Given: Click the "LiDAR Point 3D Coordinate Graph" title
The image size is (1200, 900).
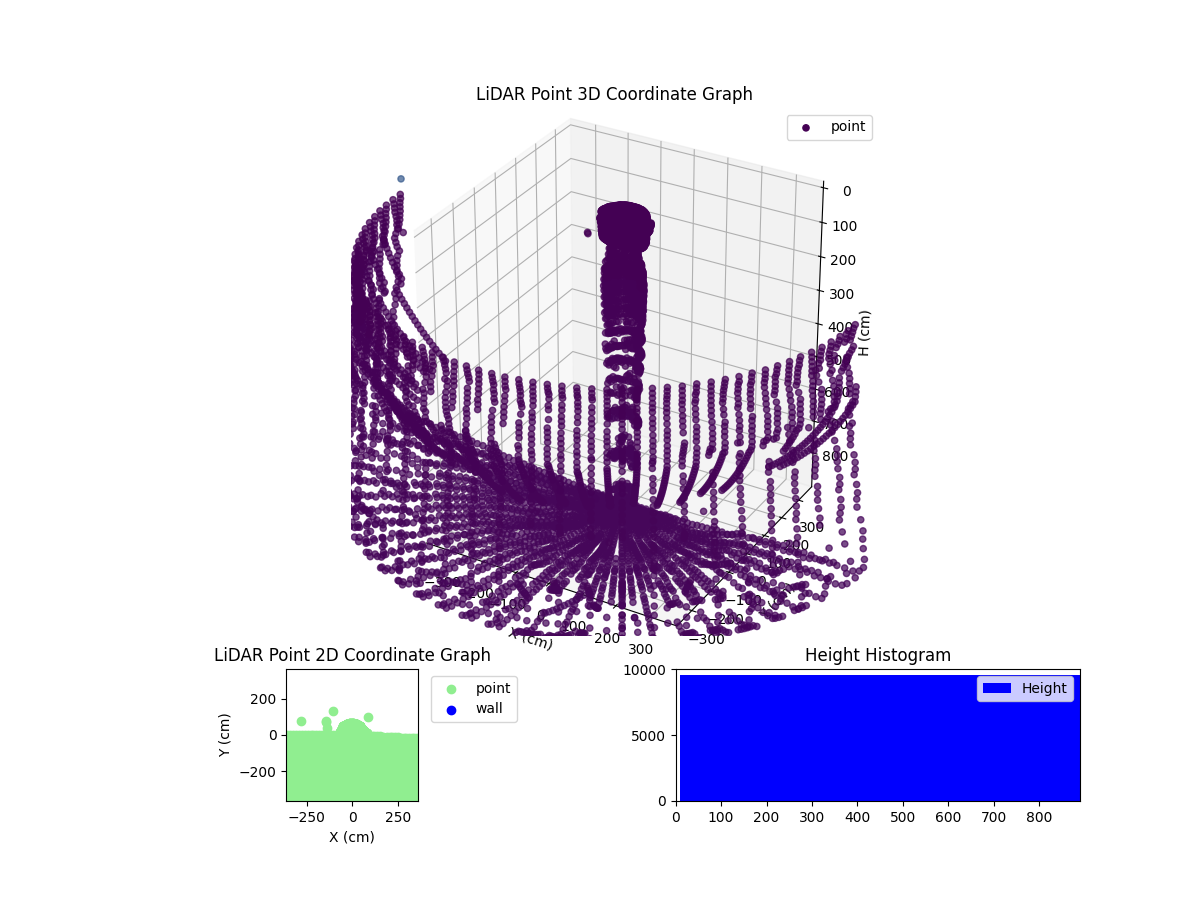Looking at the screenshot, I should point(614,94).
